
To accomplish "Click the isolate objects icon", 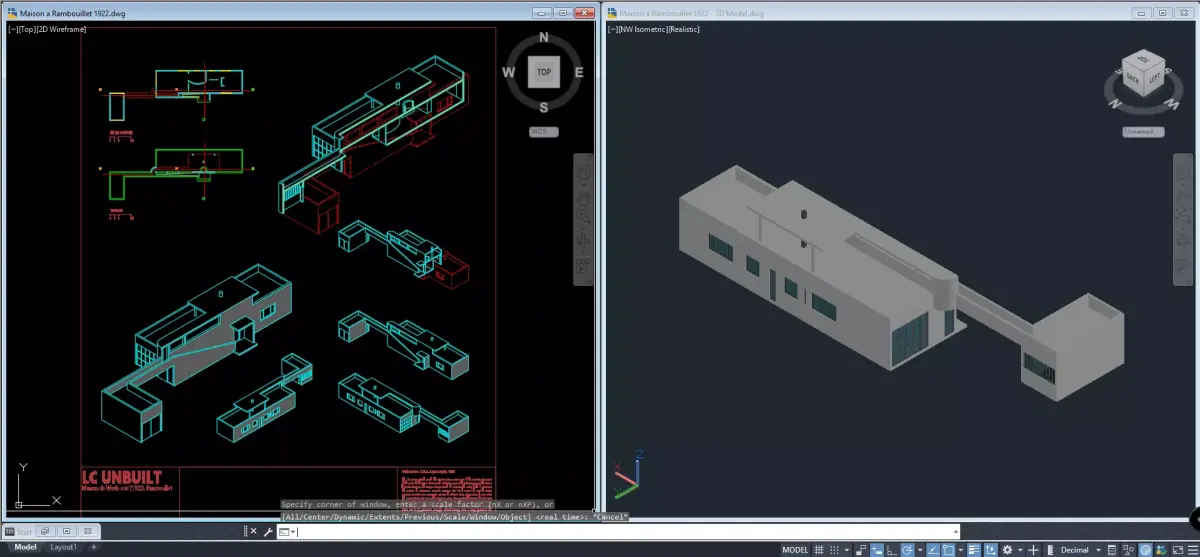I will click(x=1128, y=549).
